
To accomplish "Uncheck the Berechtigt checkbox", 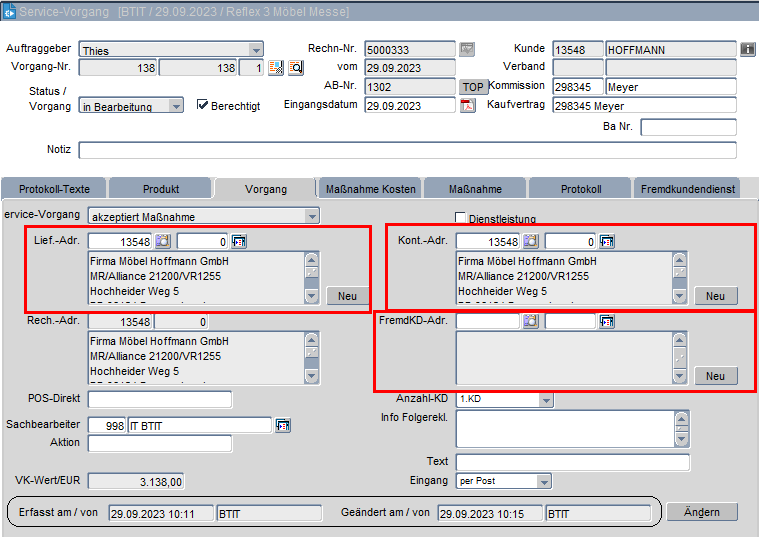I will click(203, 105).
